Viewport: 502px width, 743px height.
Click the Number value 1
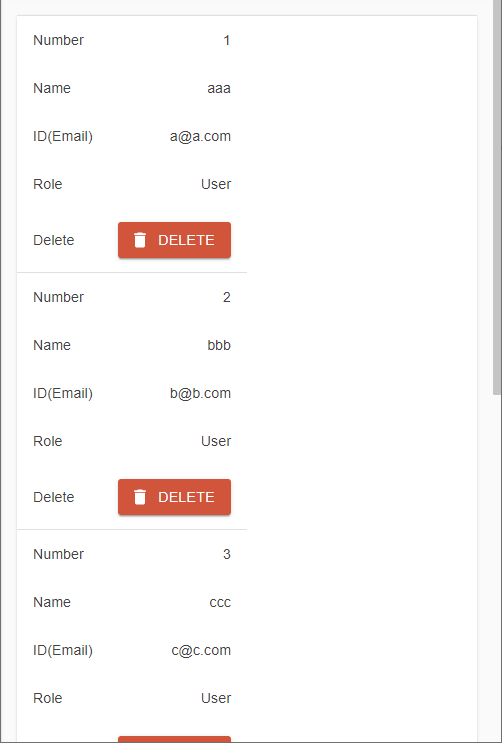(227, 40)
